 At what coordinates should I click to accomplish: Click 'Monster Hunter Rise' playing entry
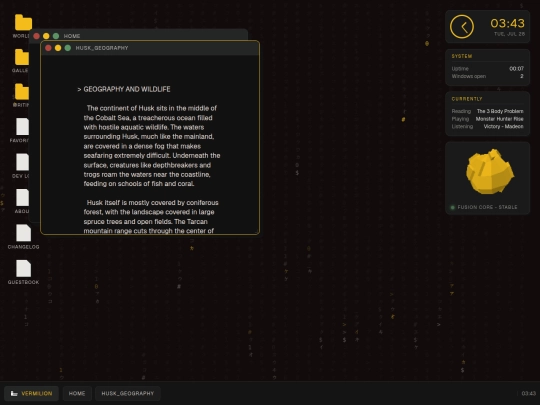click(500, 119)
